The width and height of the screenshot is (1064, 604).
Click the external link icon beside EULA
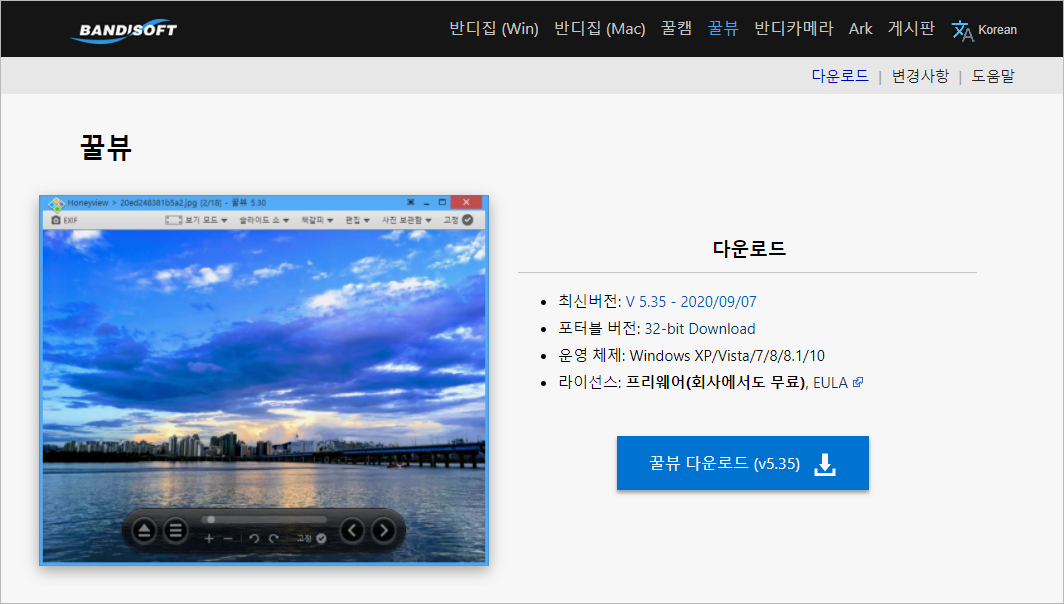[x=858, y=382]
